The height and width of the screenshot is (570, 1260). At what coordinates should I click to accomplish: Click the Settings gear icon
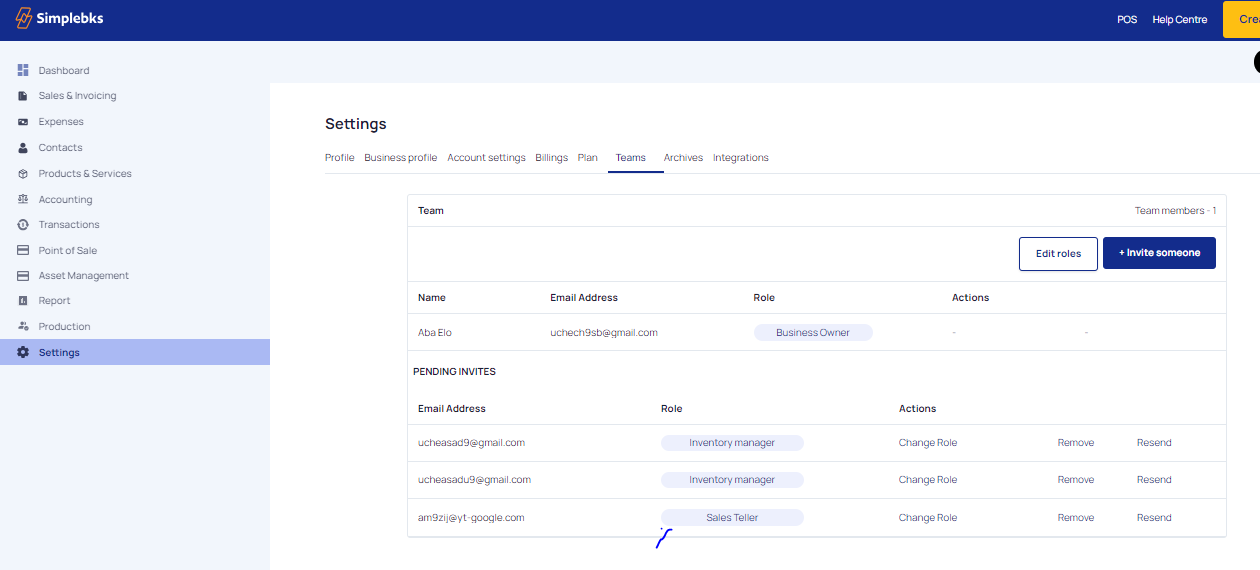23,353
